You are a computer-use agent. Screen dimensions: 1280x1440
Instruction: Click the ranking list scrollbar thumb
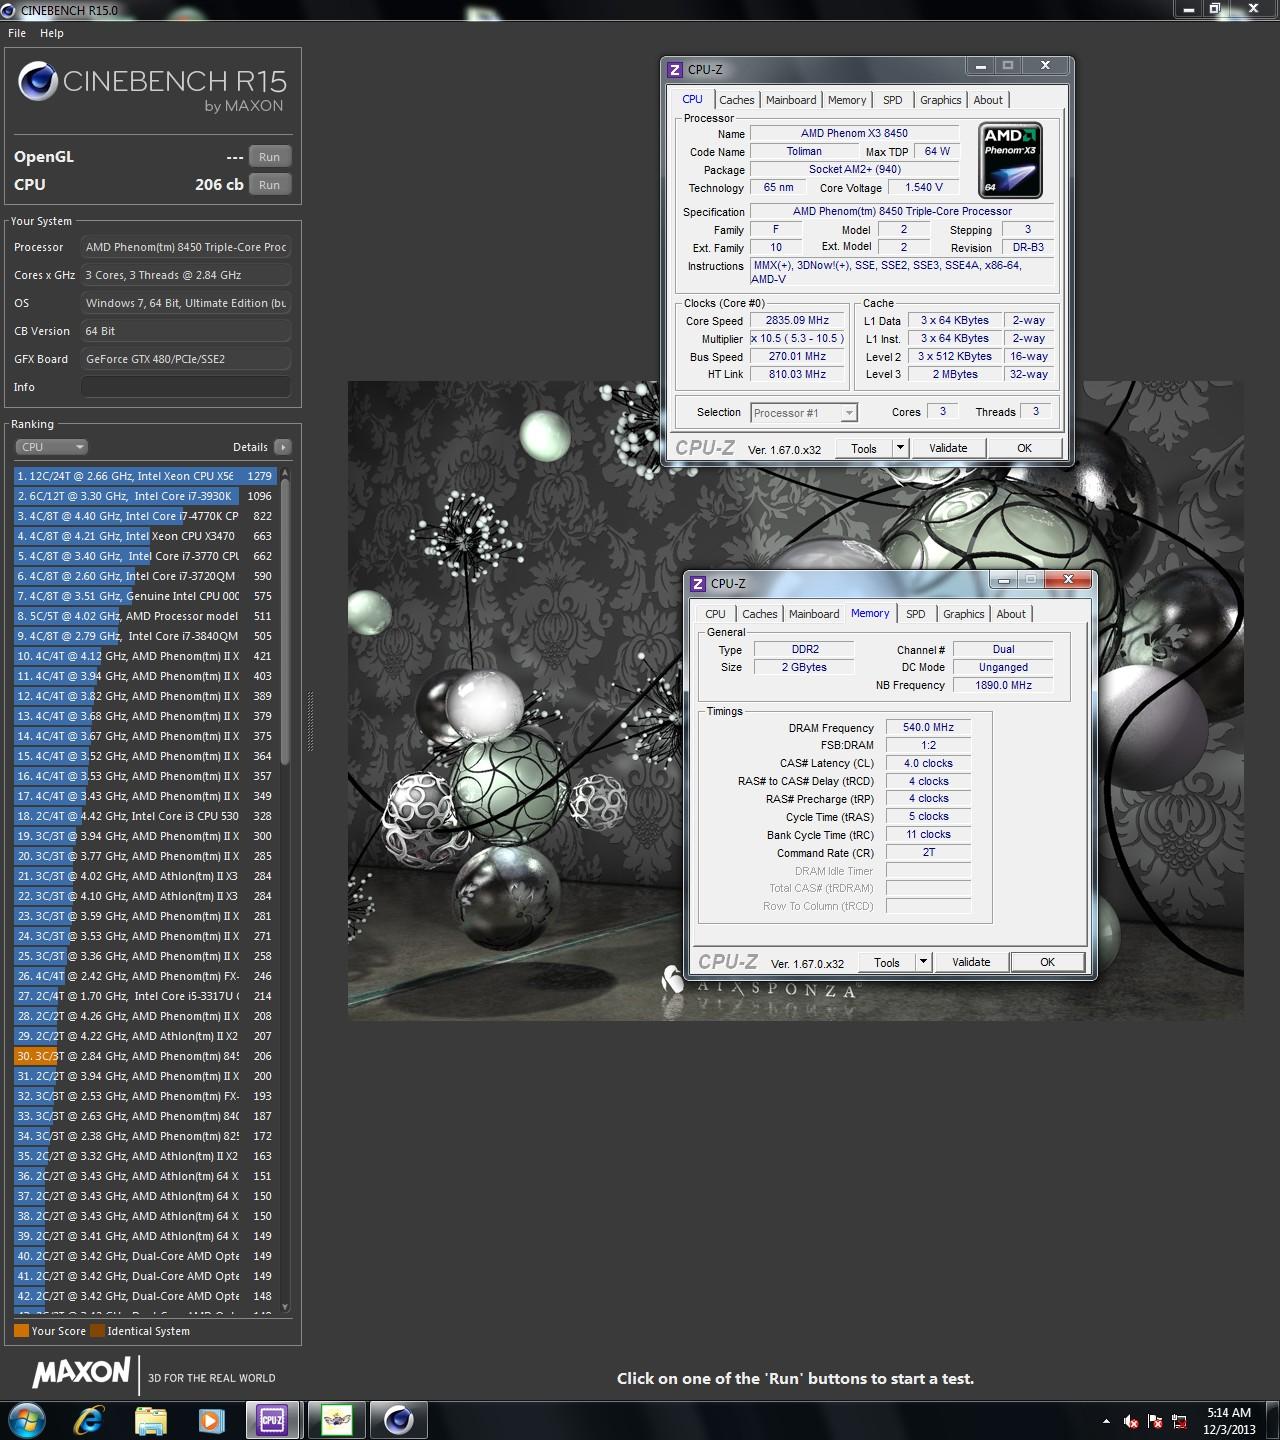click(x=285, y=622)
